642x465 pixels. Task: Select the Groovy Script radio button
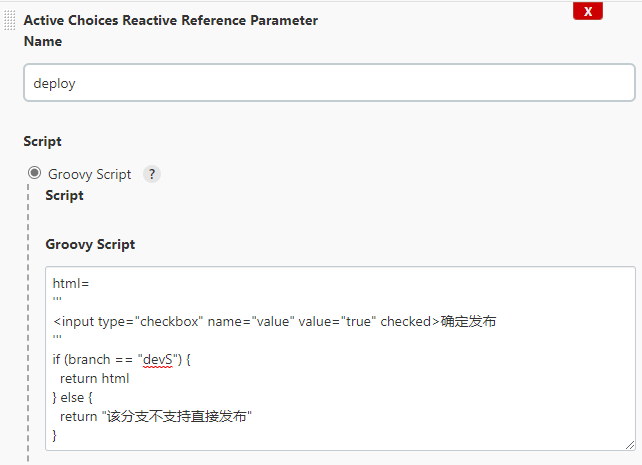34,173
